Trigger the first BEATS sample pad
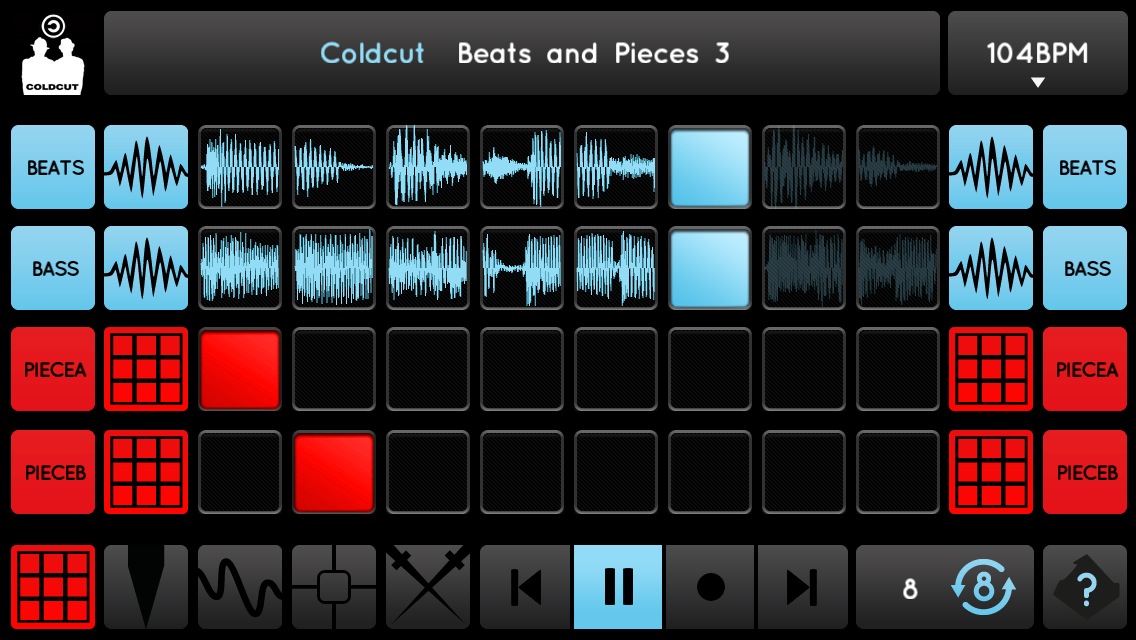The width and height of the screenshot is (1136, 640). pyautogui.click(x=240, y=167)
